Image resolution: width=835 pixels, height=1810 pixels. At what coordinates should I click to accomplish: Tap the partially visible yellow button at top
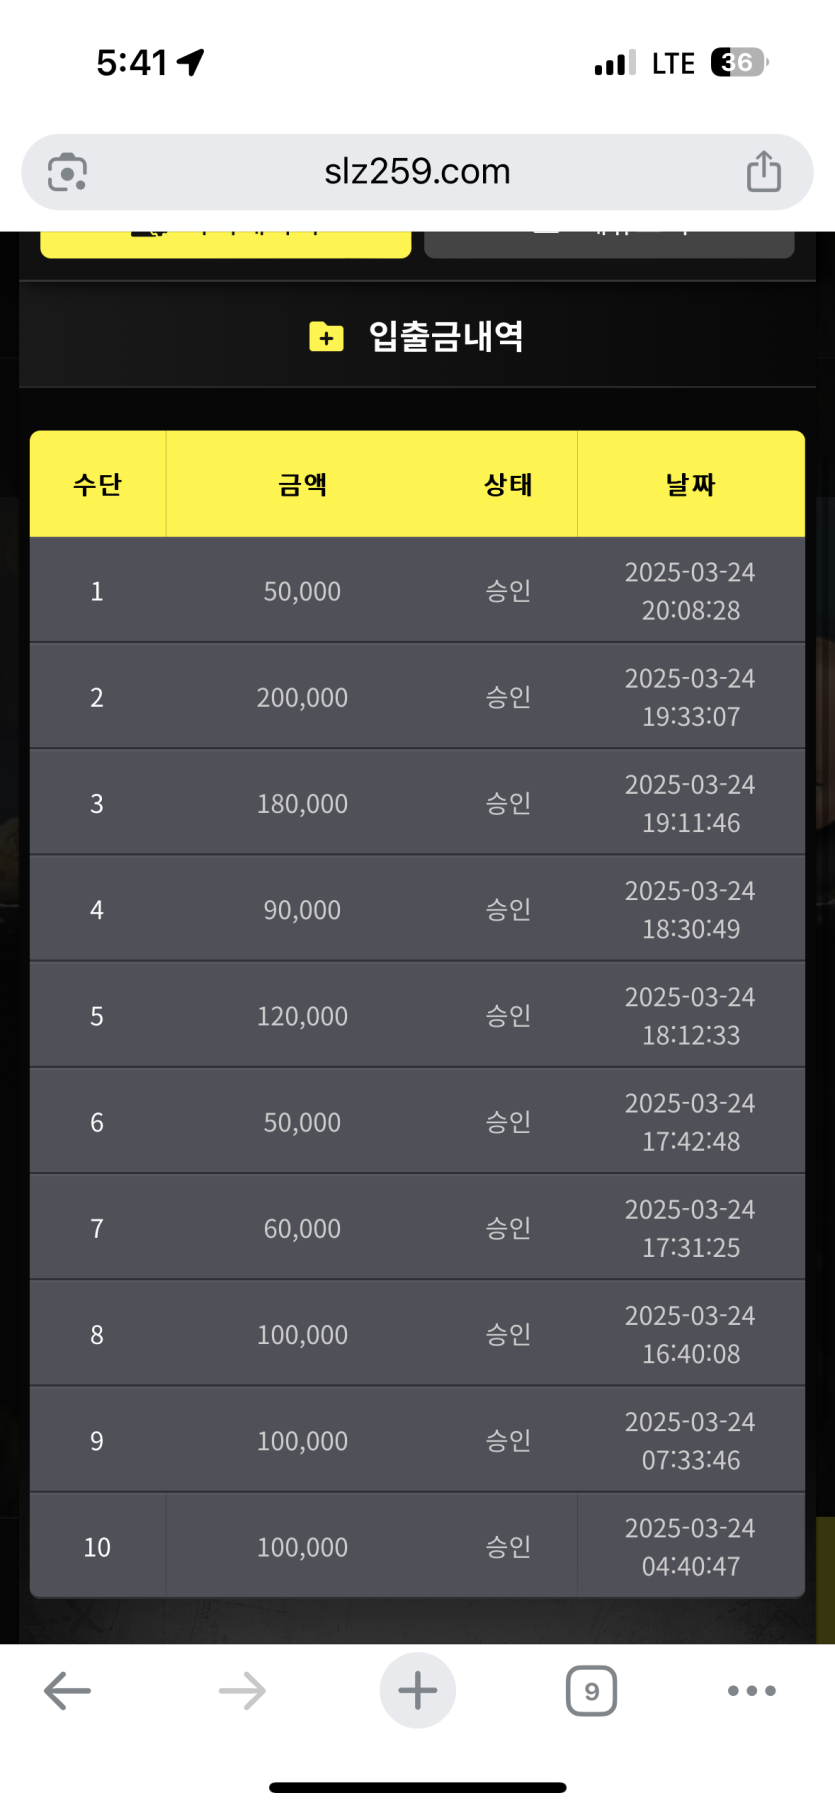pyautogui.click(x=225, y=243)
